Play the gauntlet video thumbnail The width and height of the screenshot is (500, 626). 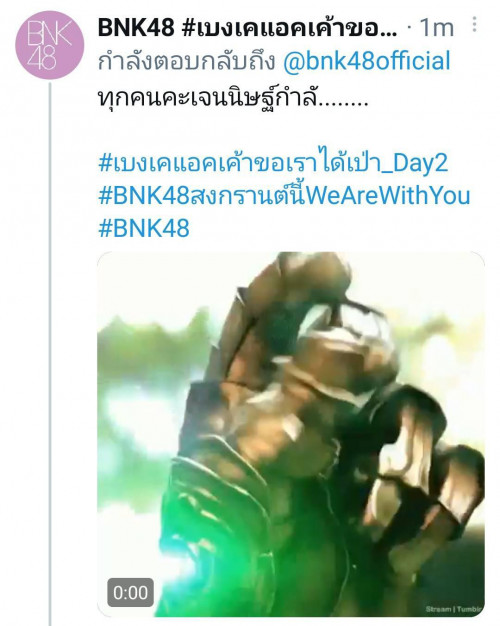click(x=291, y=434)
